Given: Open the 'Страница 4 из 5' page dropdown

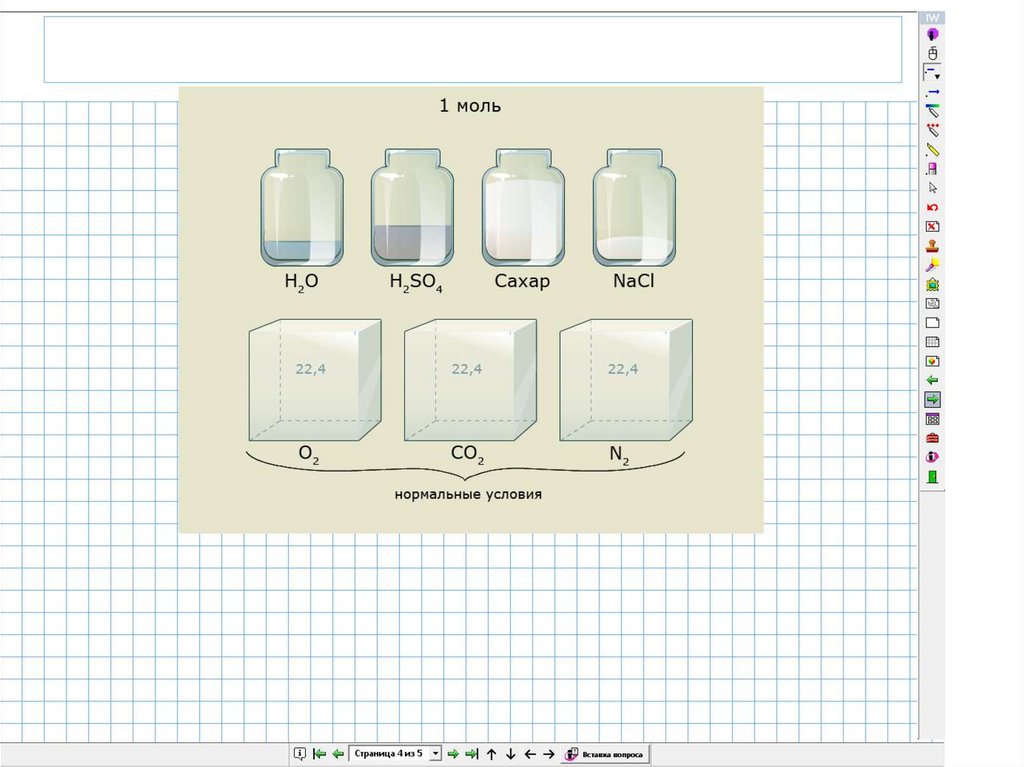Looking at the screenshot, I should (x=434, y=754).
